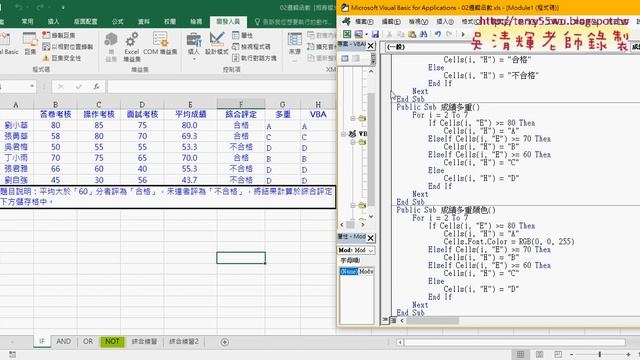Screen dimensions: 640x360
Task: Toggle Use Relative References recording option
Action: (x=68, y=47)
